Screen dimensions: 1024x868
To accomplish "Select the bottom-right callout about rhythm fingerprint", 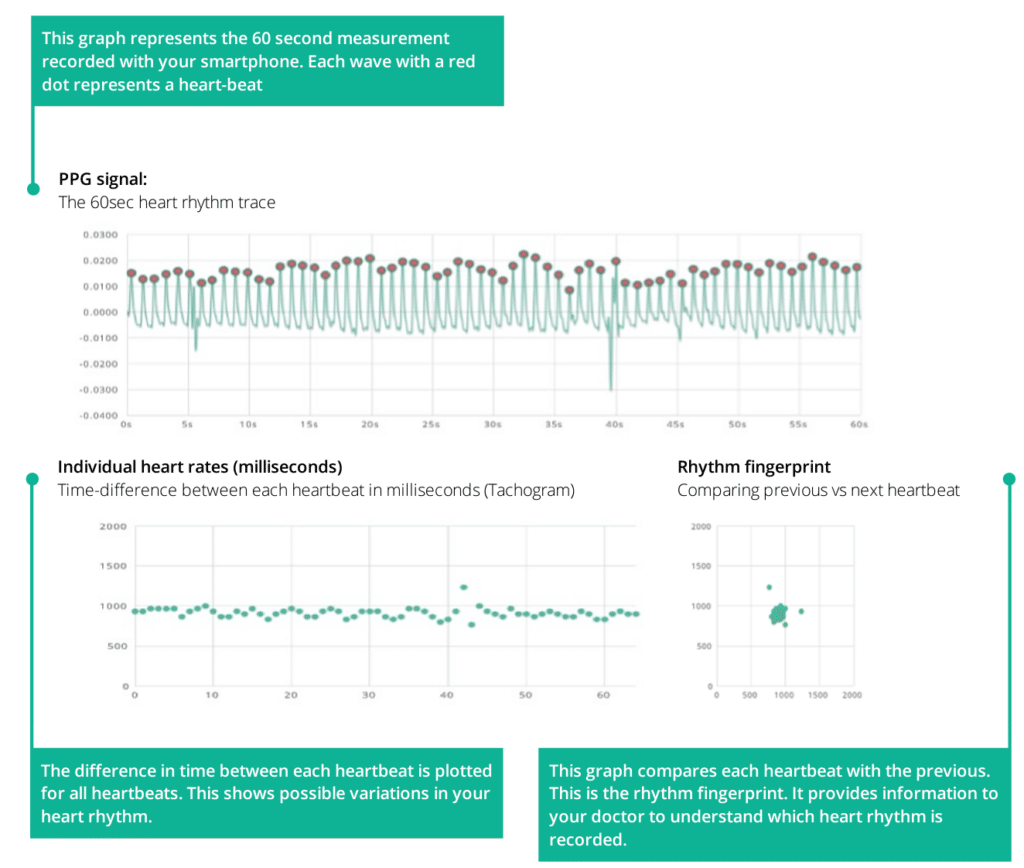I will (774, 805).
